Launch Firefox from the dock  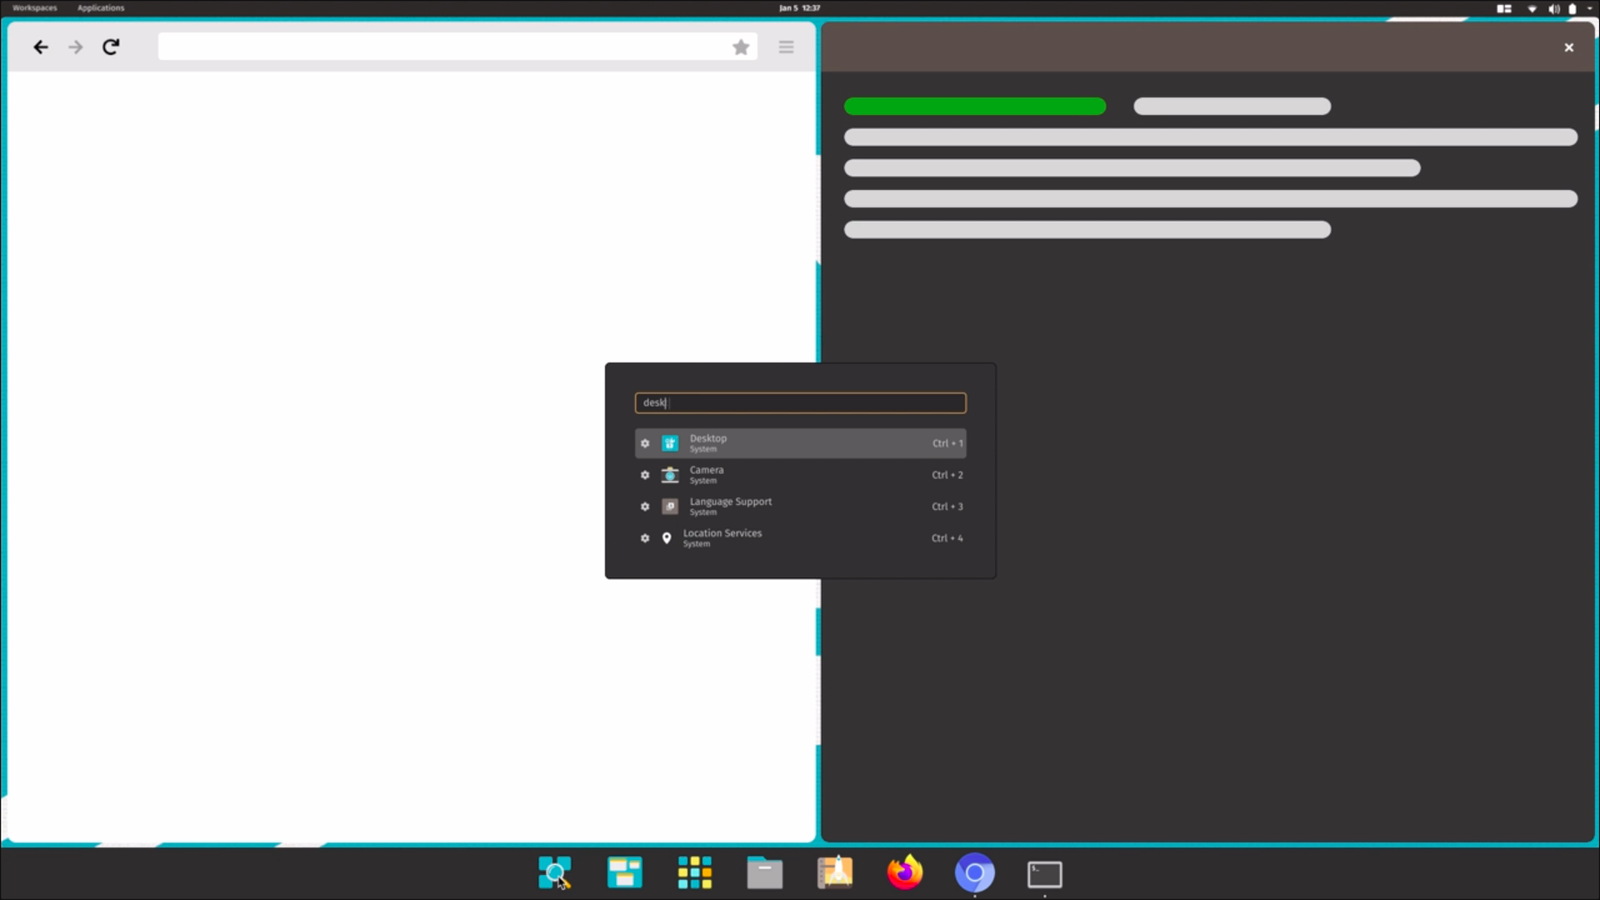[x=905, y=873]
